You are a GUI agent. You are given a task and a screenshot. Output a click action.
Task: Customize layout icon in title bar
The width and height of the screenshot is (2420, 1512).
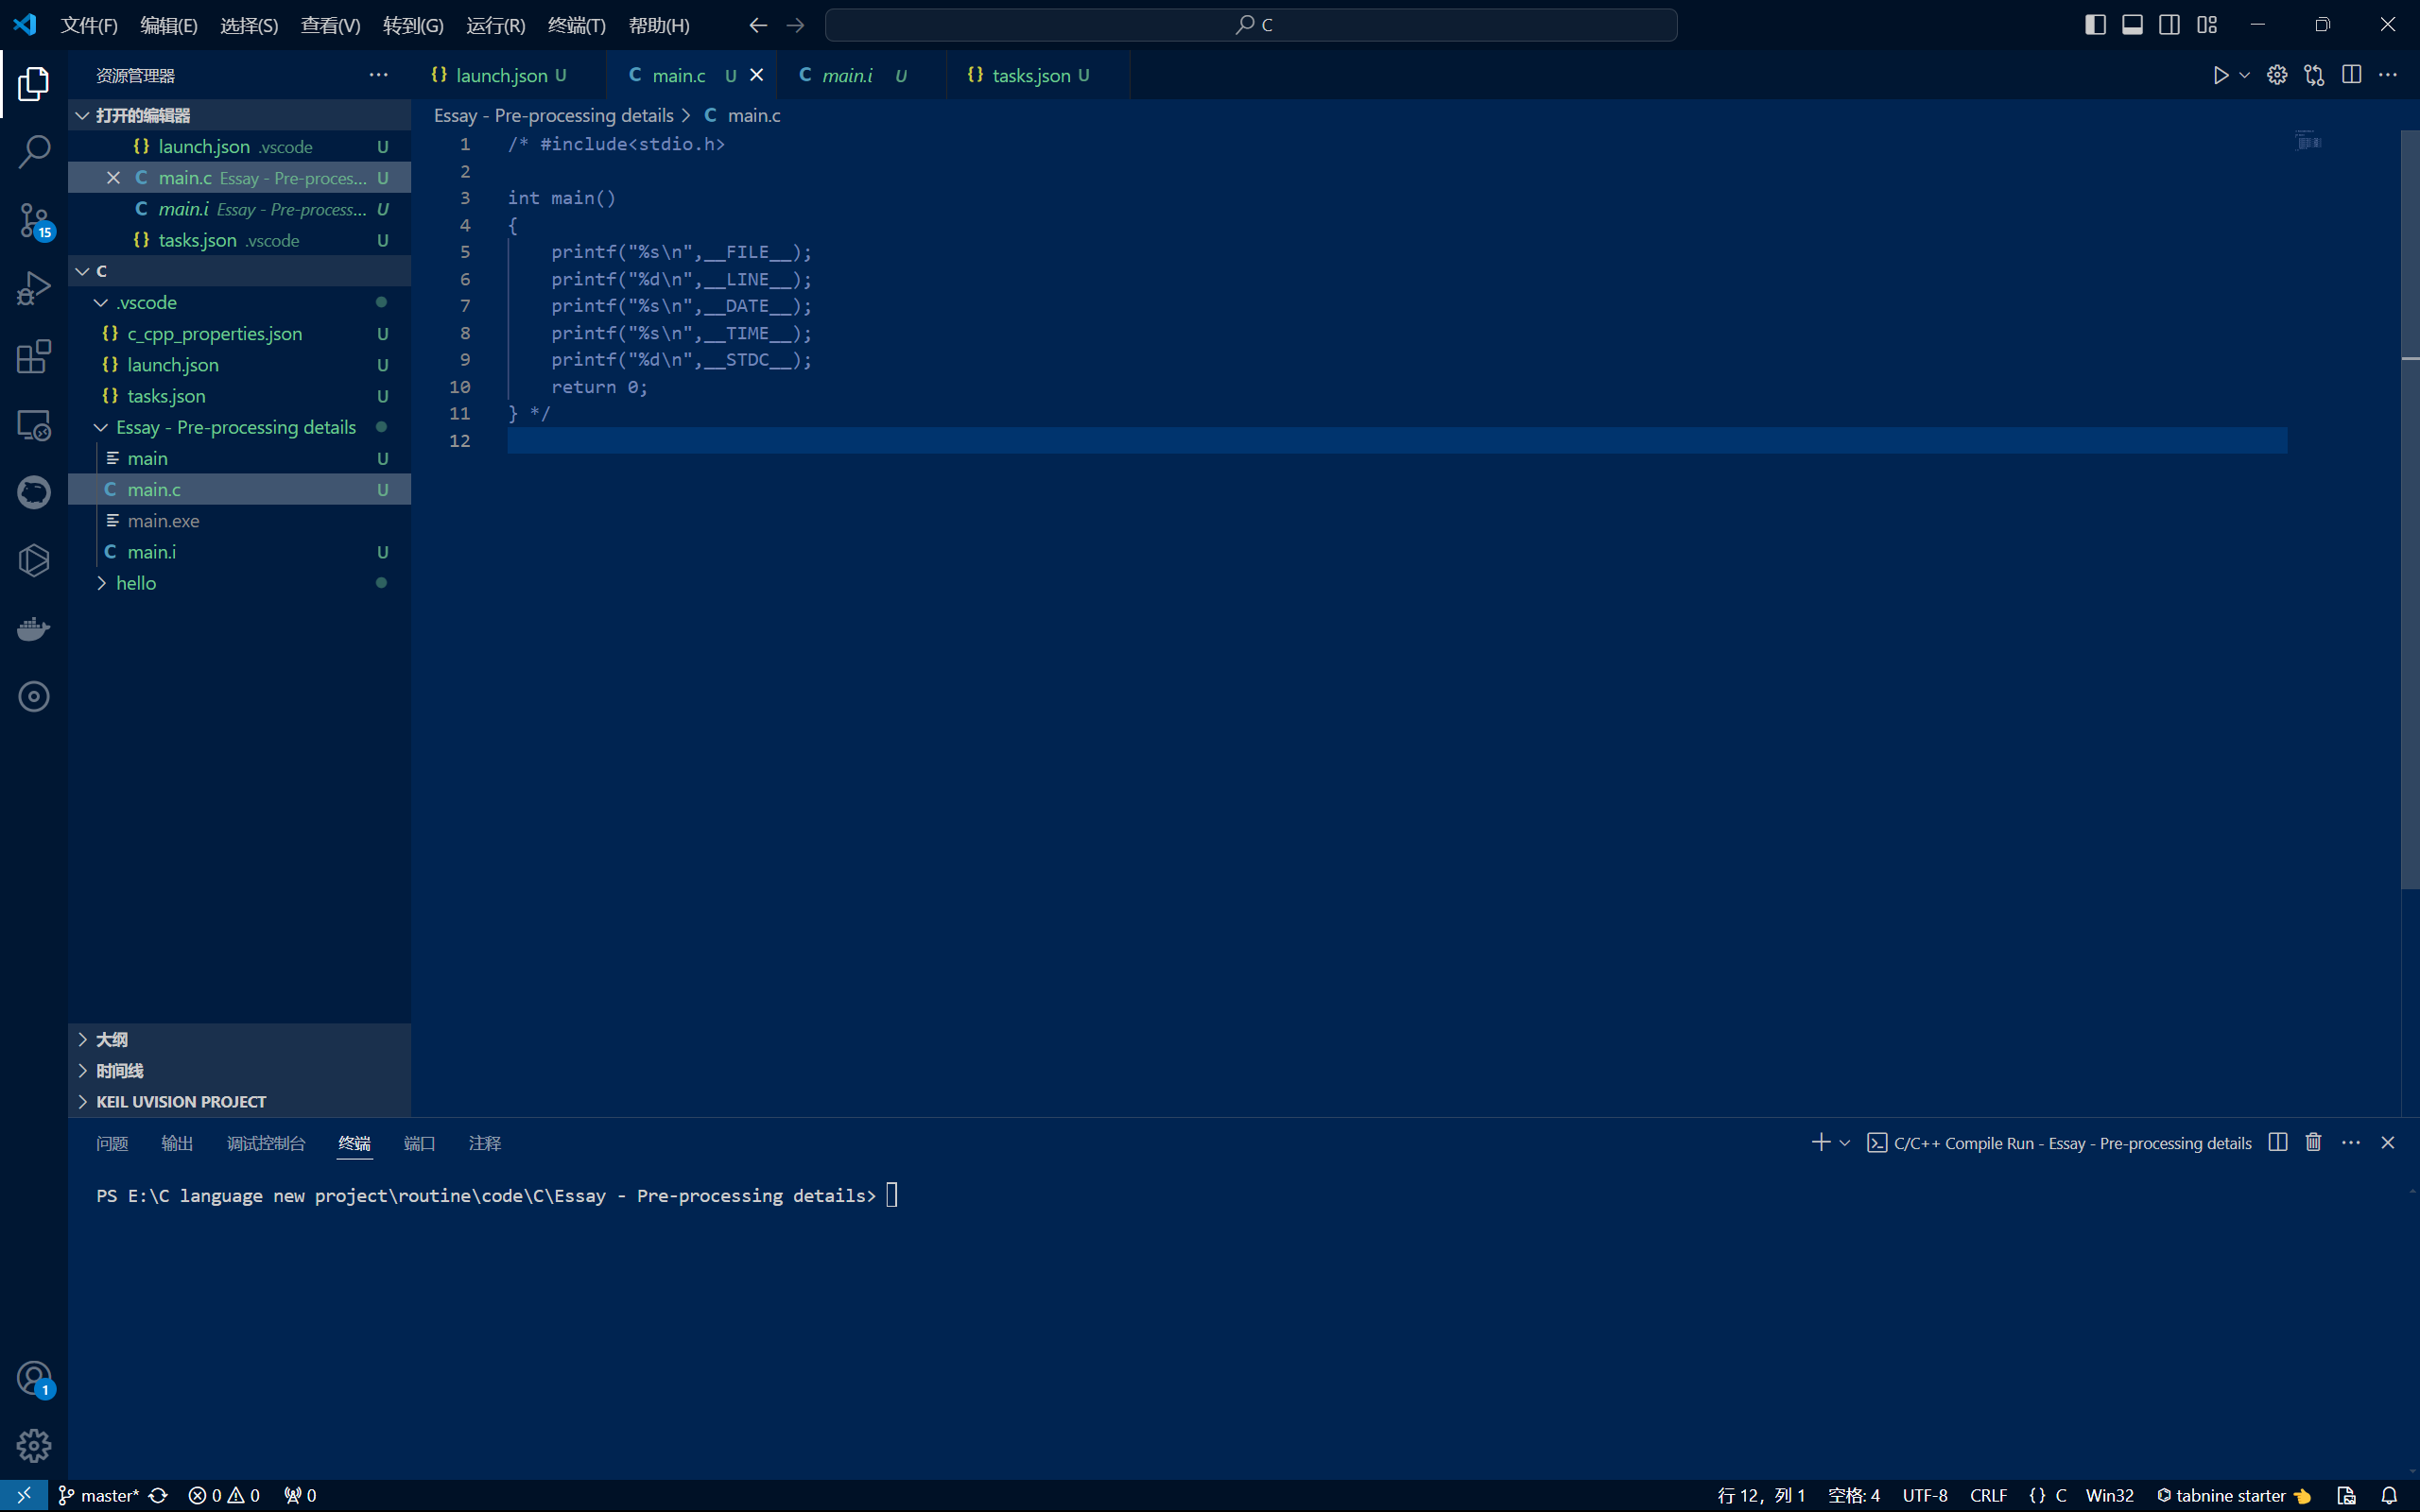pos(2207,25)
